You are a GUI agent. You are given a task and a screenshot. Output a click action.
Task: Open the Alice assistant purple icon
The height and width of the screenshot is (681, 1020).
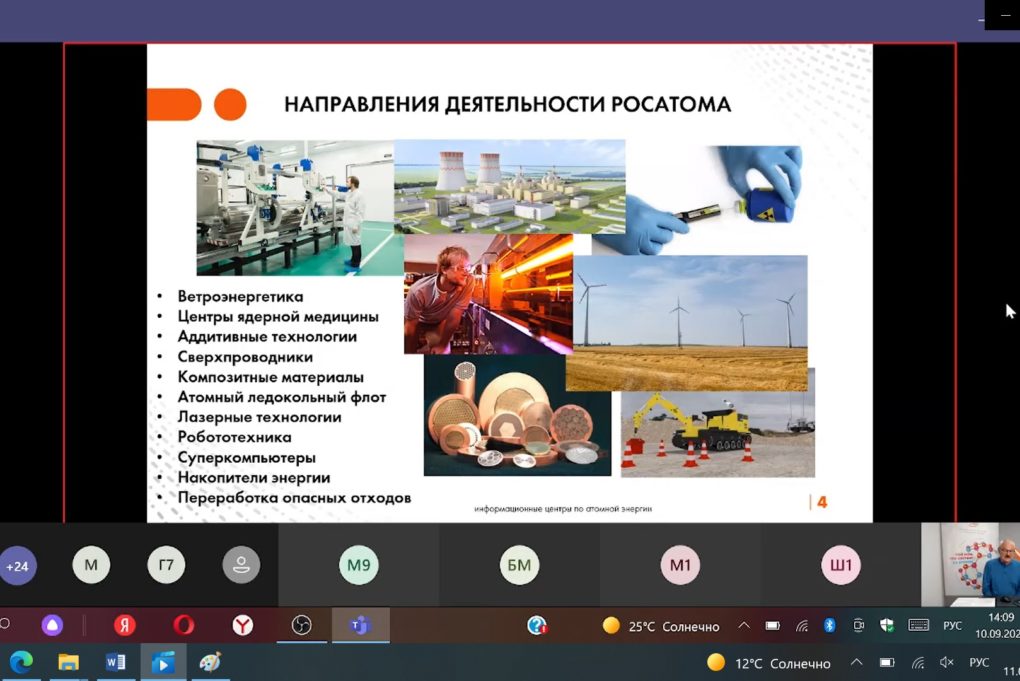[x=52, y=625]
